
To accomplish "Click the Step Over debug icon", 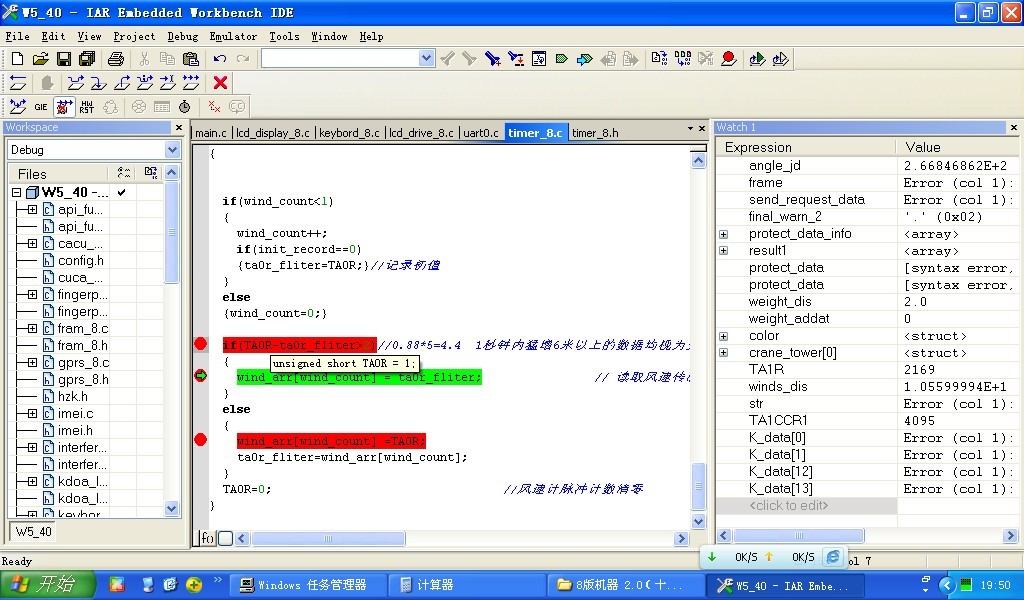I will coord(76,83).
